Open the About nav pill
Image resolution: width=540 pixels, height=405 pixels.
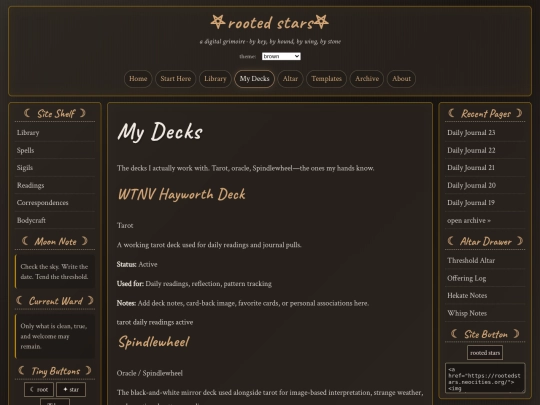(x=401, y=79)
